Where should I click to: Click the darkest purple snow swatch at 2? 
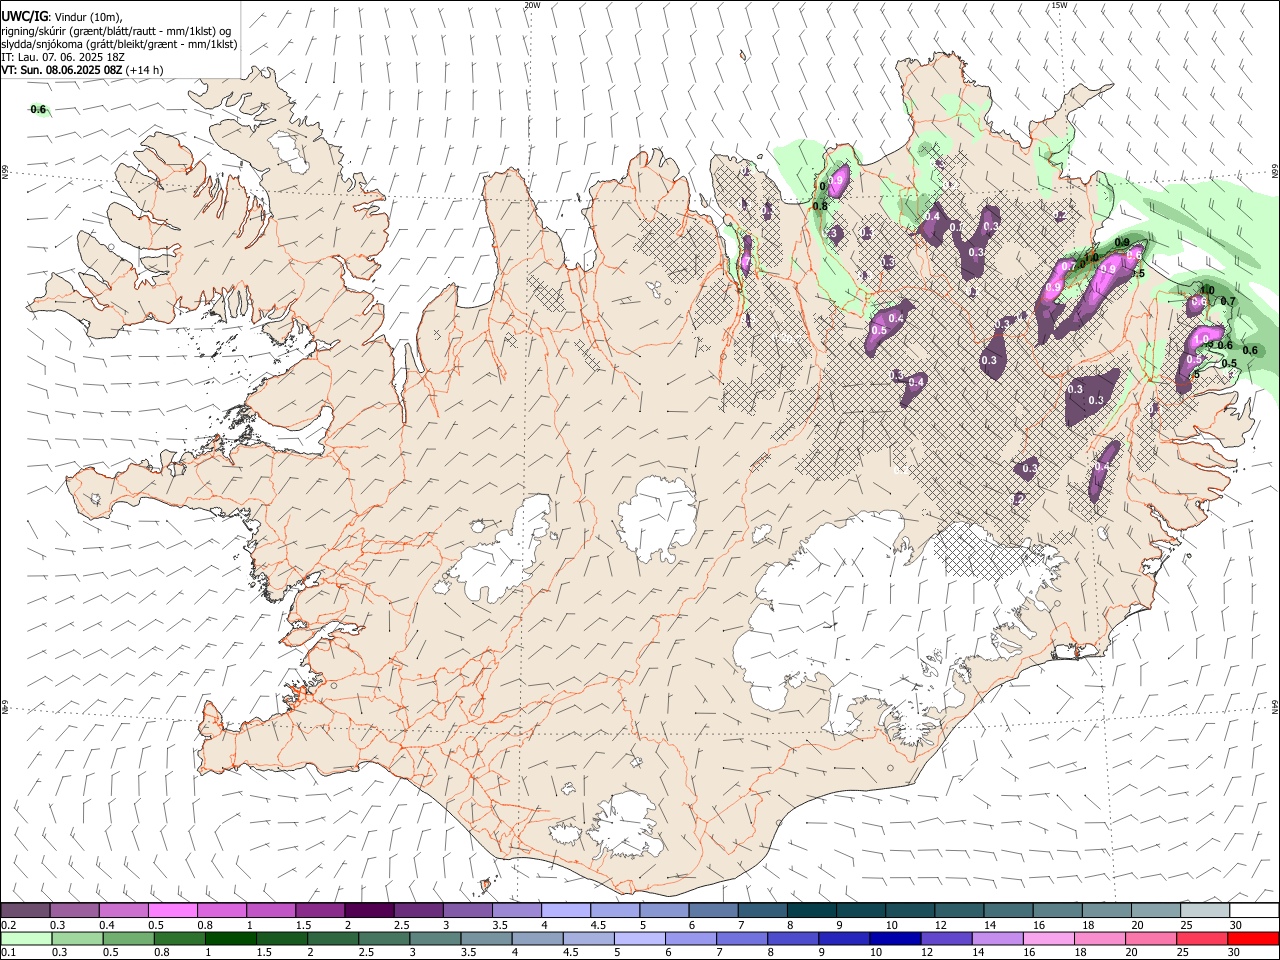369,911
